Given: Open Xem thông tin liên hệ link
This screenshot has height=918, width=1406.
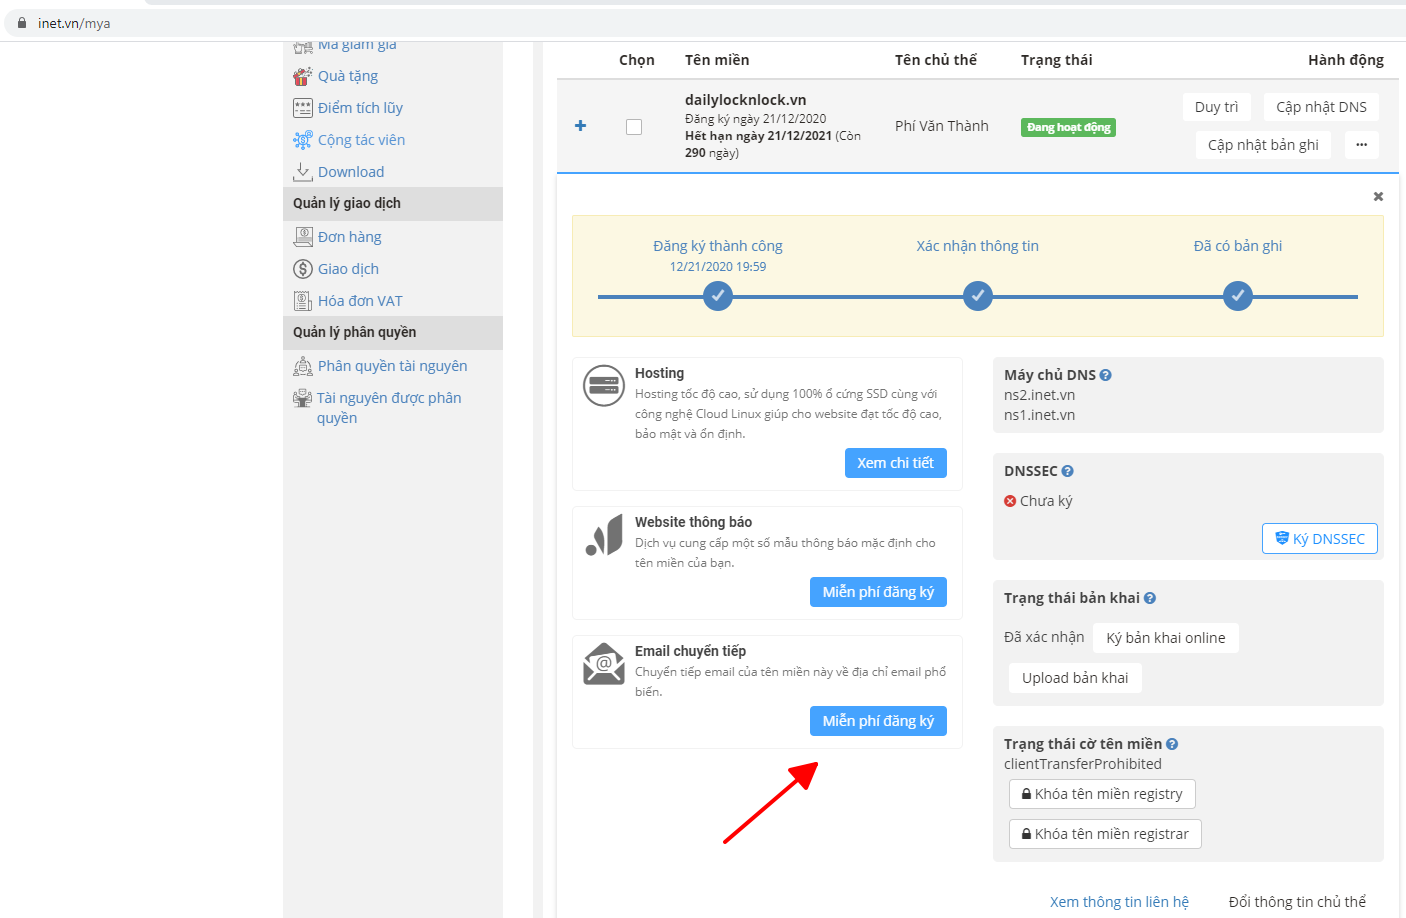Looking at the screenshot, I should (1119, 902).
